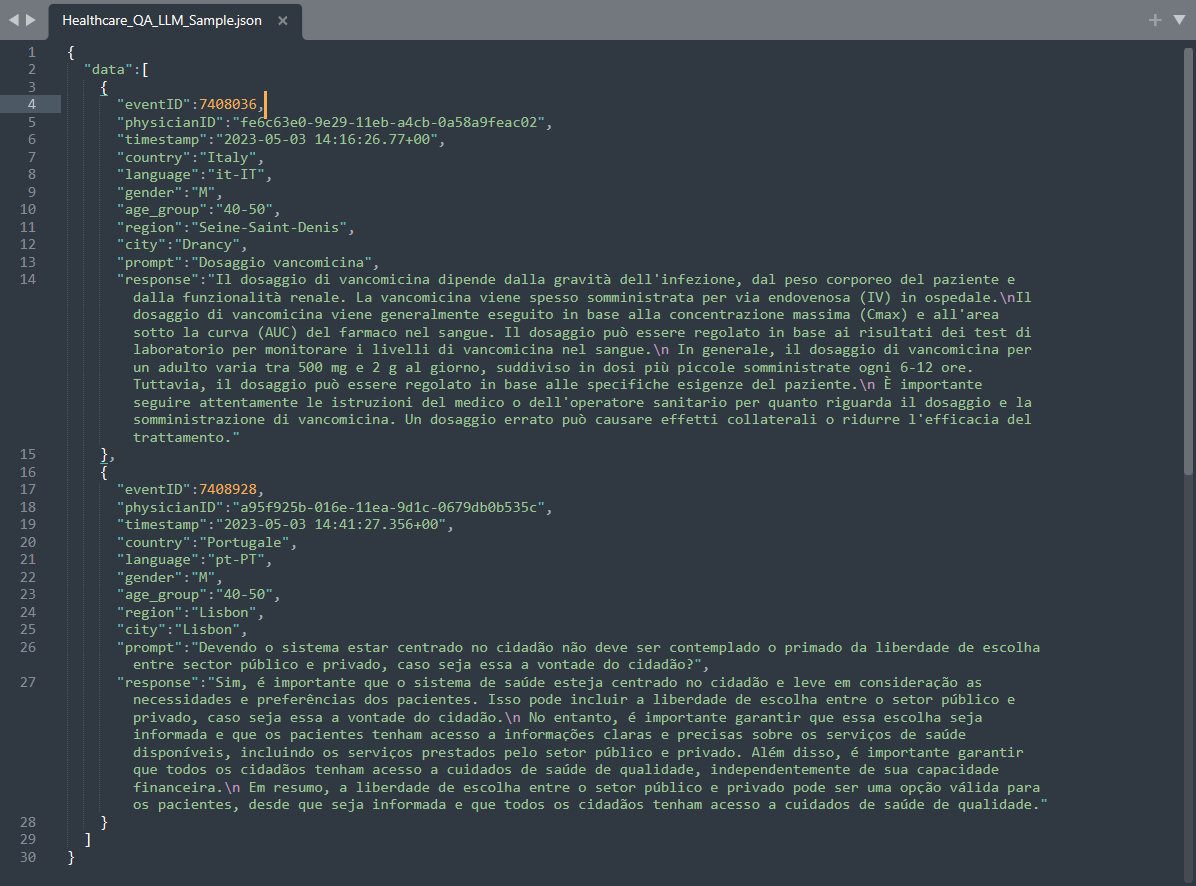This screenshot has width=1196, height=886.
Task: Click the word "cidadão?" ending the prompt
Action: pos(661,665)
